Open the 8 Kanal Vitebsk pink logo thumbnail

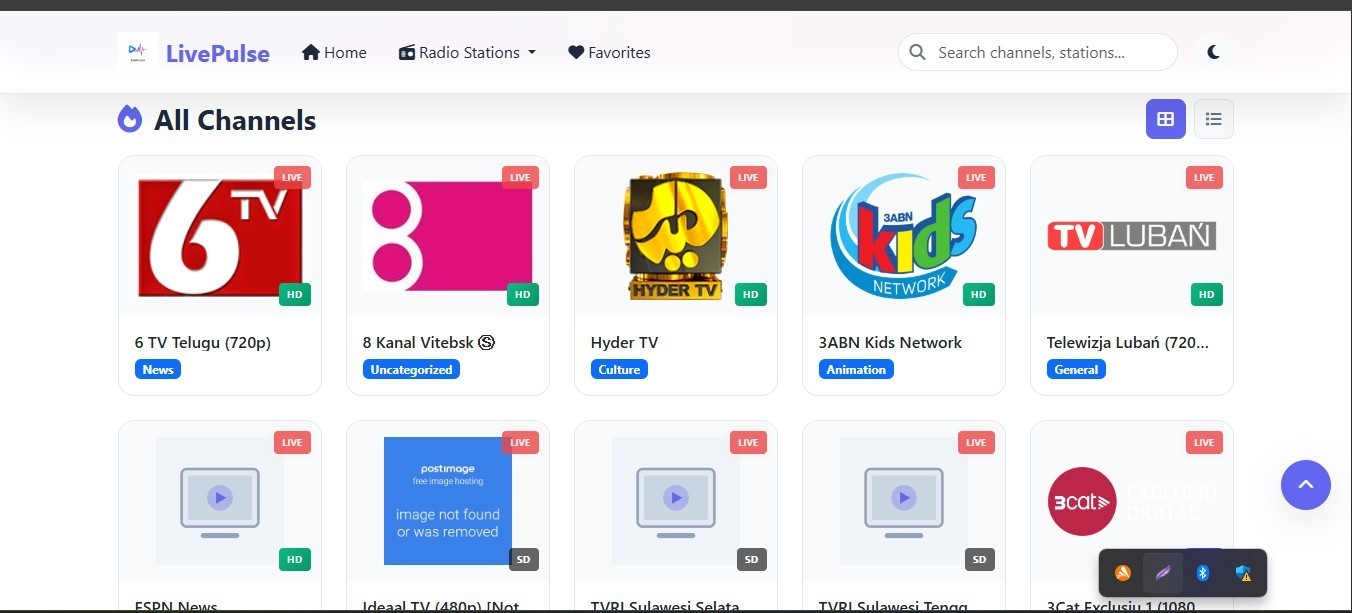tap(448, 236)
